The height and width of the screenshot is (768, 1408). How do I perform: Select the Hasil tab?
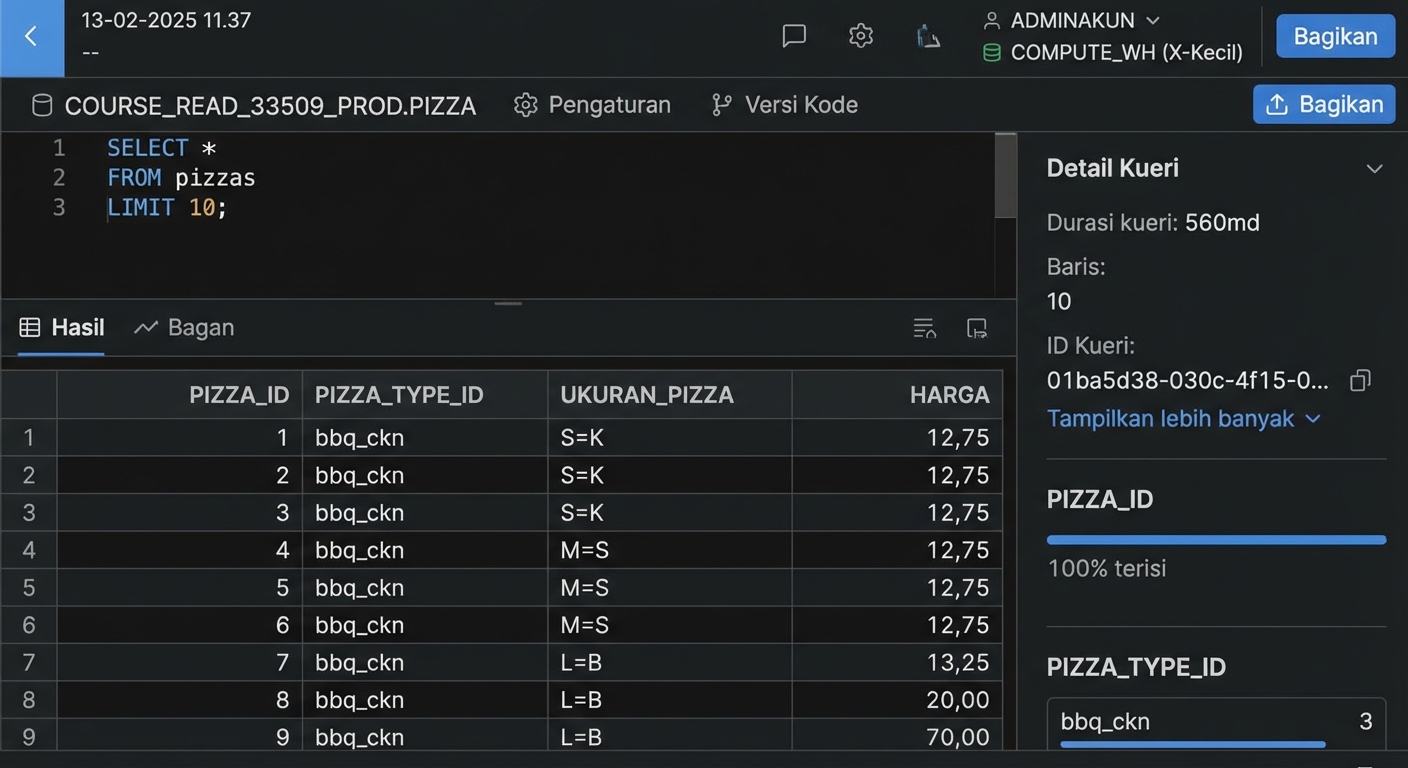pyautogui.click(x=62, y=328)
